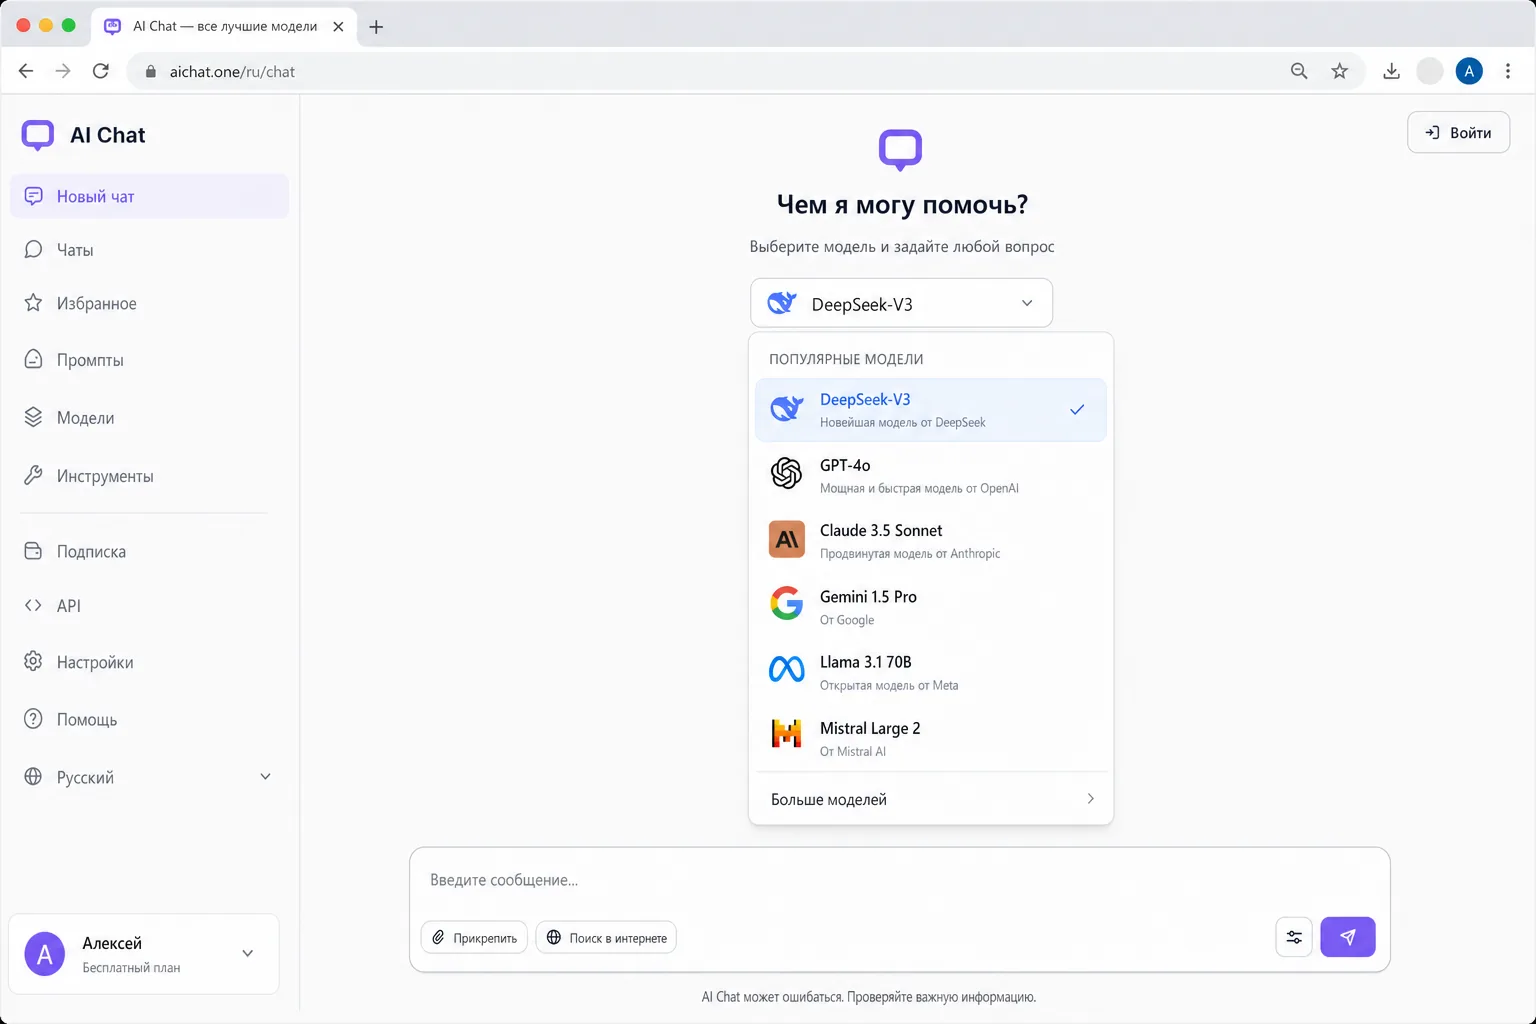
Task: Open Больше моделей submenu
Action: (x=930, y=799)
